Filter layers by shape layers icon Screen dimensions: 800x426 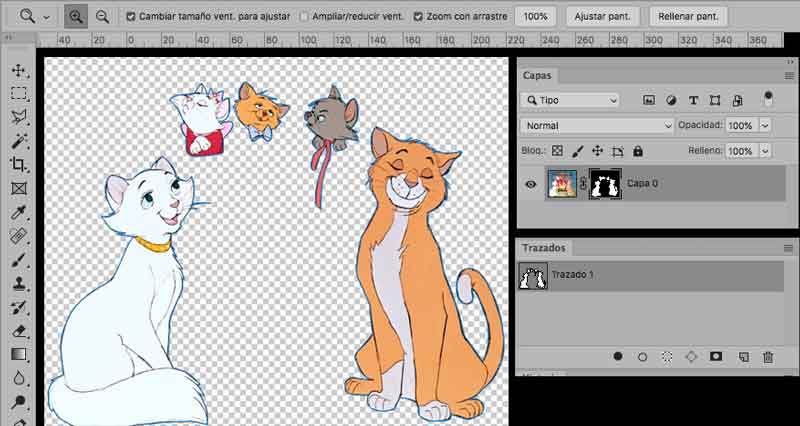[715, 101]
